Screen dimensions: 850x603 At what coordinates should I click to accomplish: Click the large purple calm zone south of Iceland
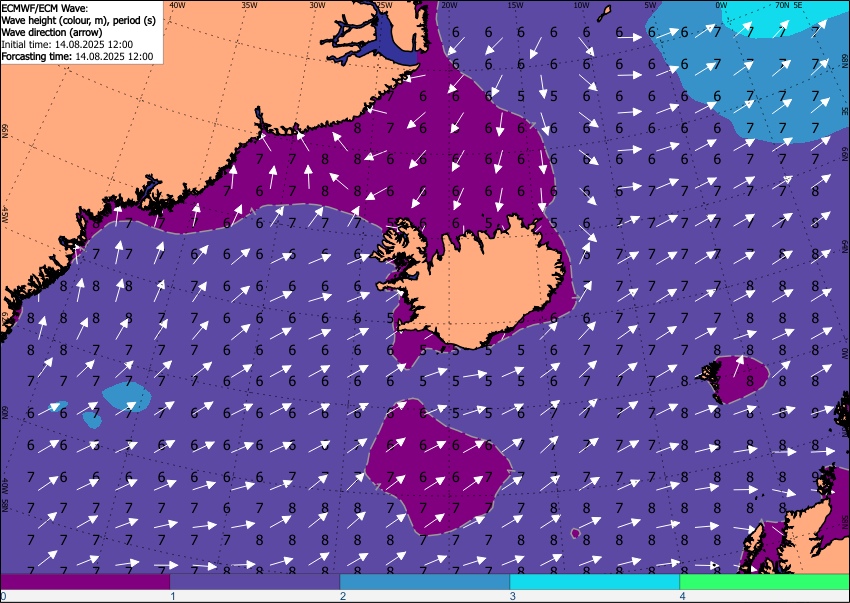pos(439,466)
